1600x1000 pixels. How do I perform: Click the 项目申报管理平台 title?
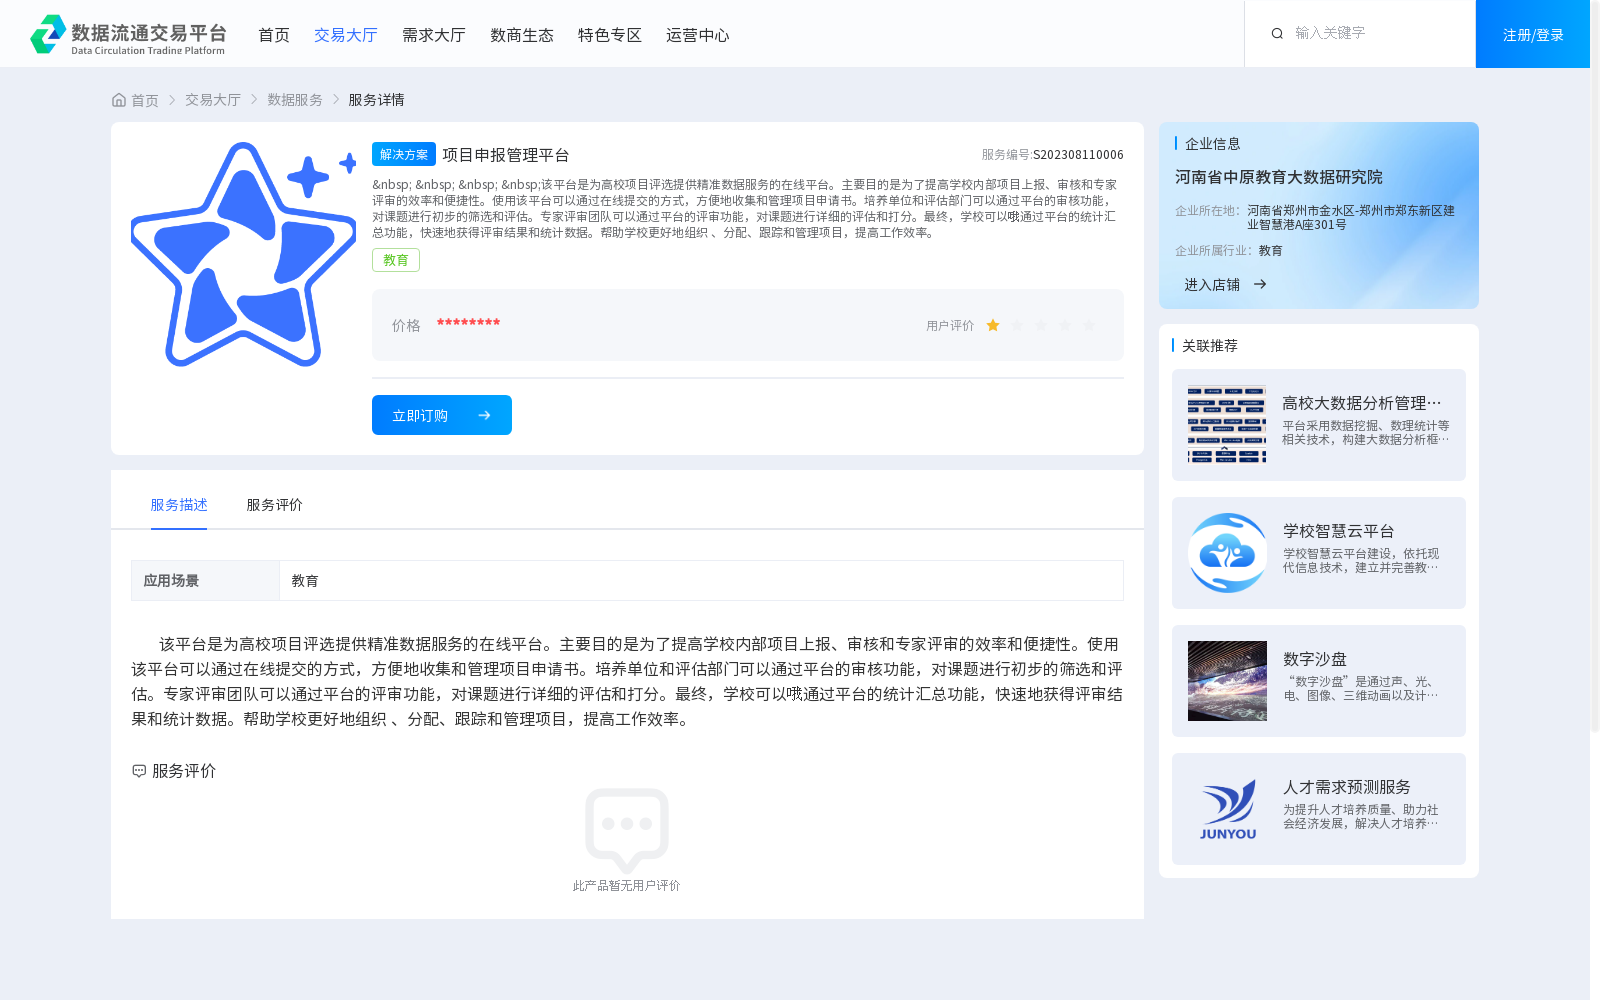[506, 155]
